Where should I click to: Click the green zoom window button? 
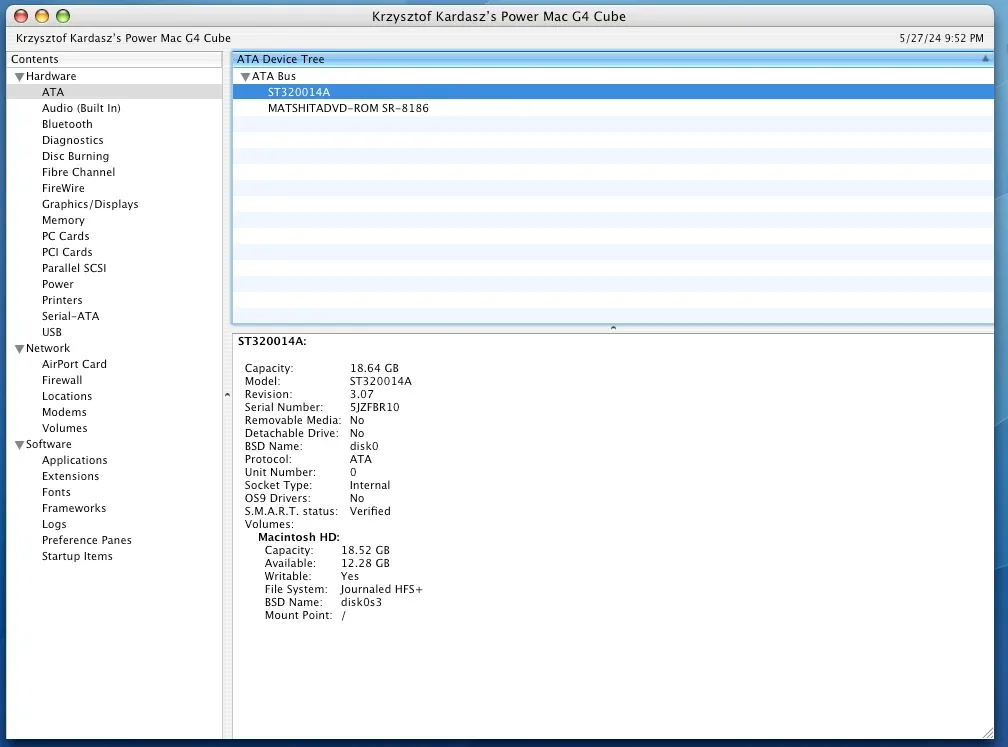(63, 16)
